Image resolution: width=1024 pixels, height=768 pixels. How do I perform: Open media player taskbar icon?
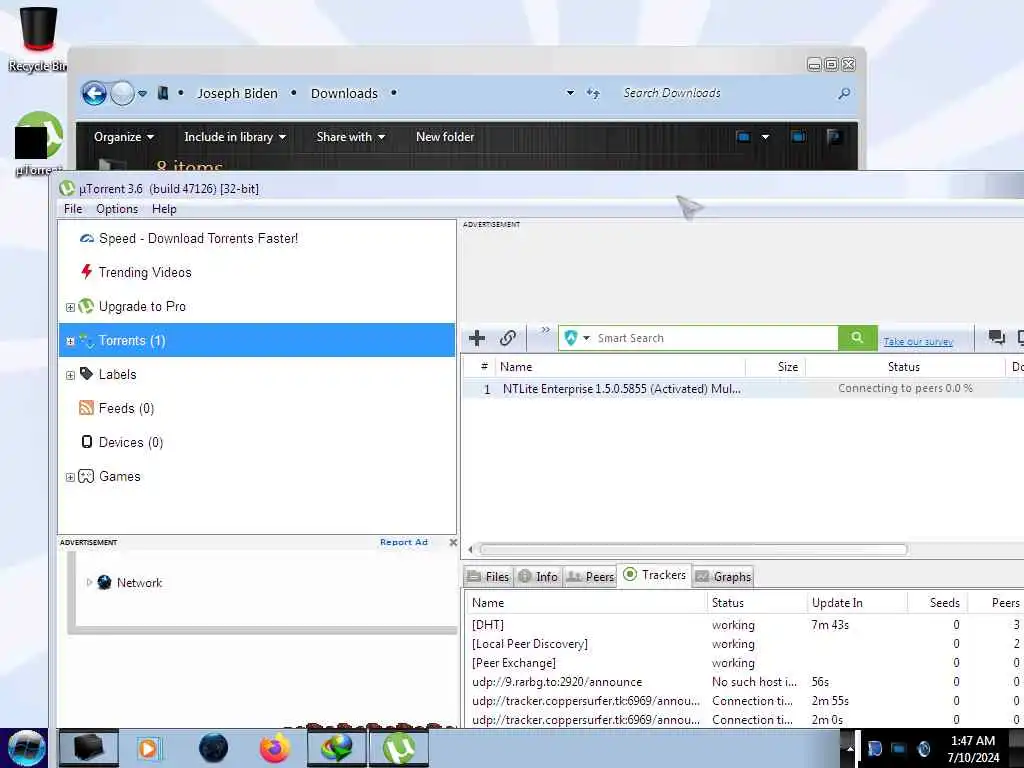pos(148,748)
